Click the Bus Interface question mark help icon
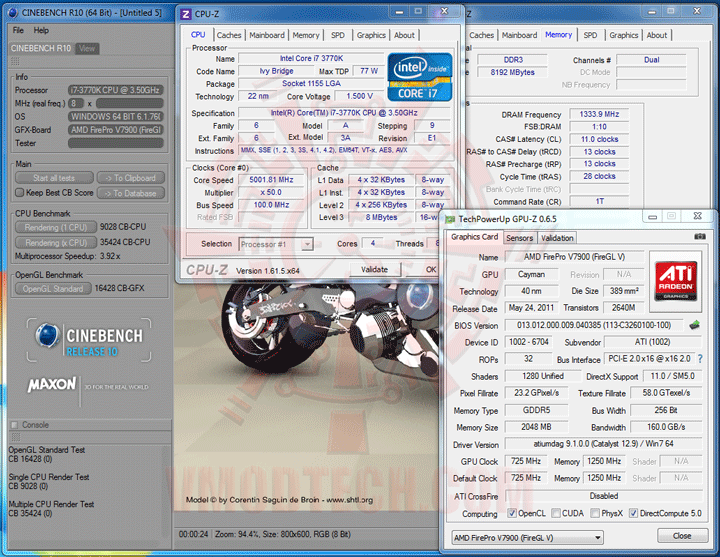Image resolution: width=720 pixels, height=557 pixels. coord(700,359)
